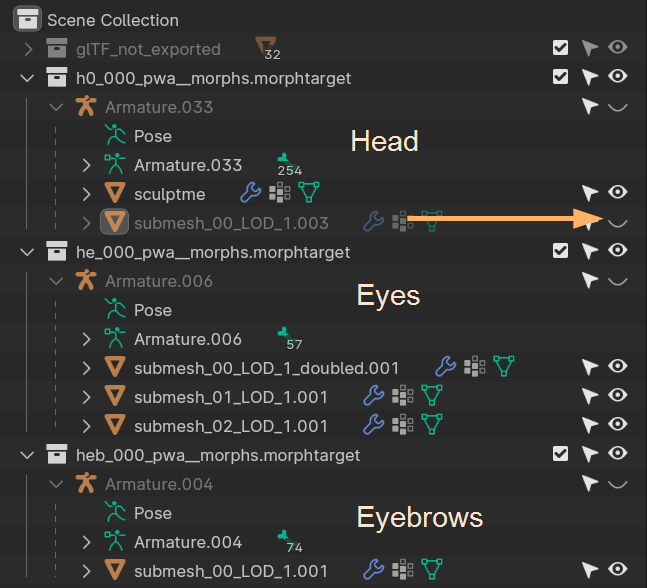Click the selectable arrow icon for sculptme
Viewport: 647px width, 588px height.
coord(590,193)
